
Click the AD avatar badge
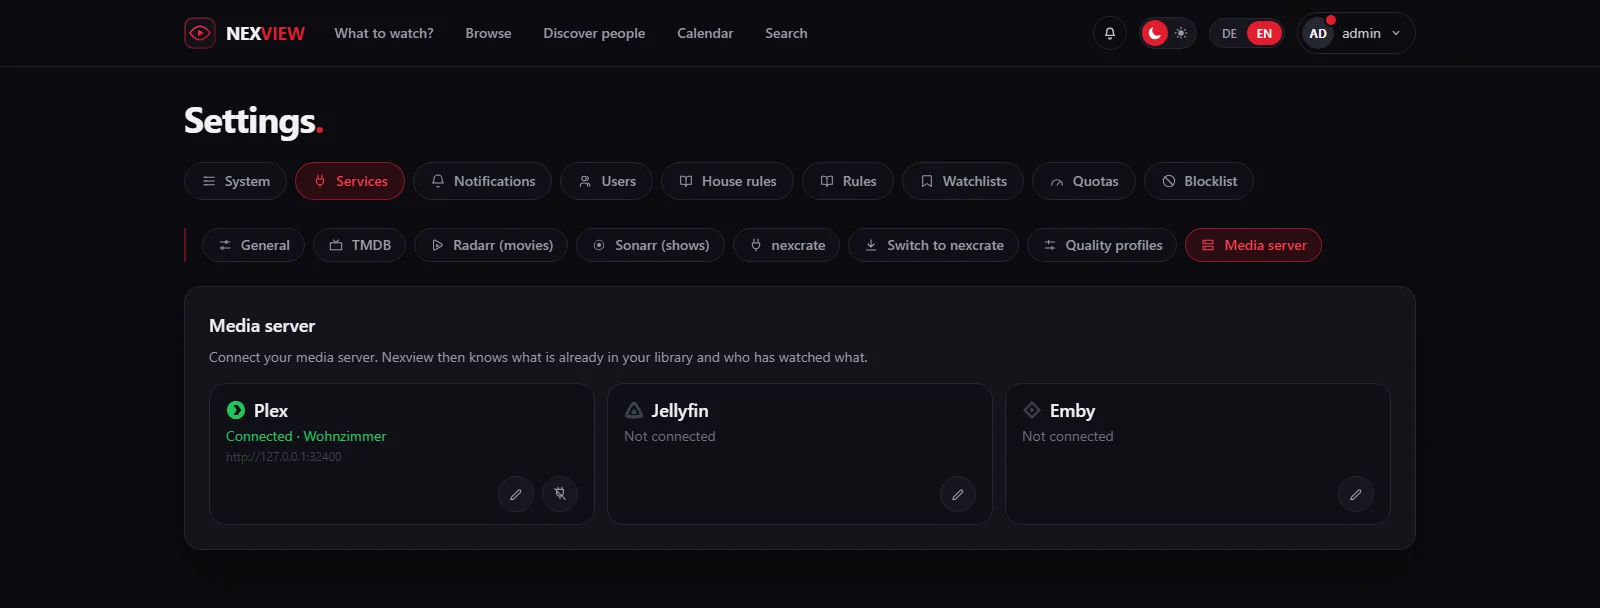pos(1318,33)
